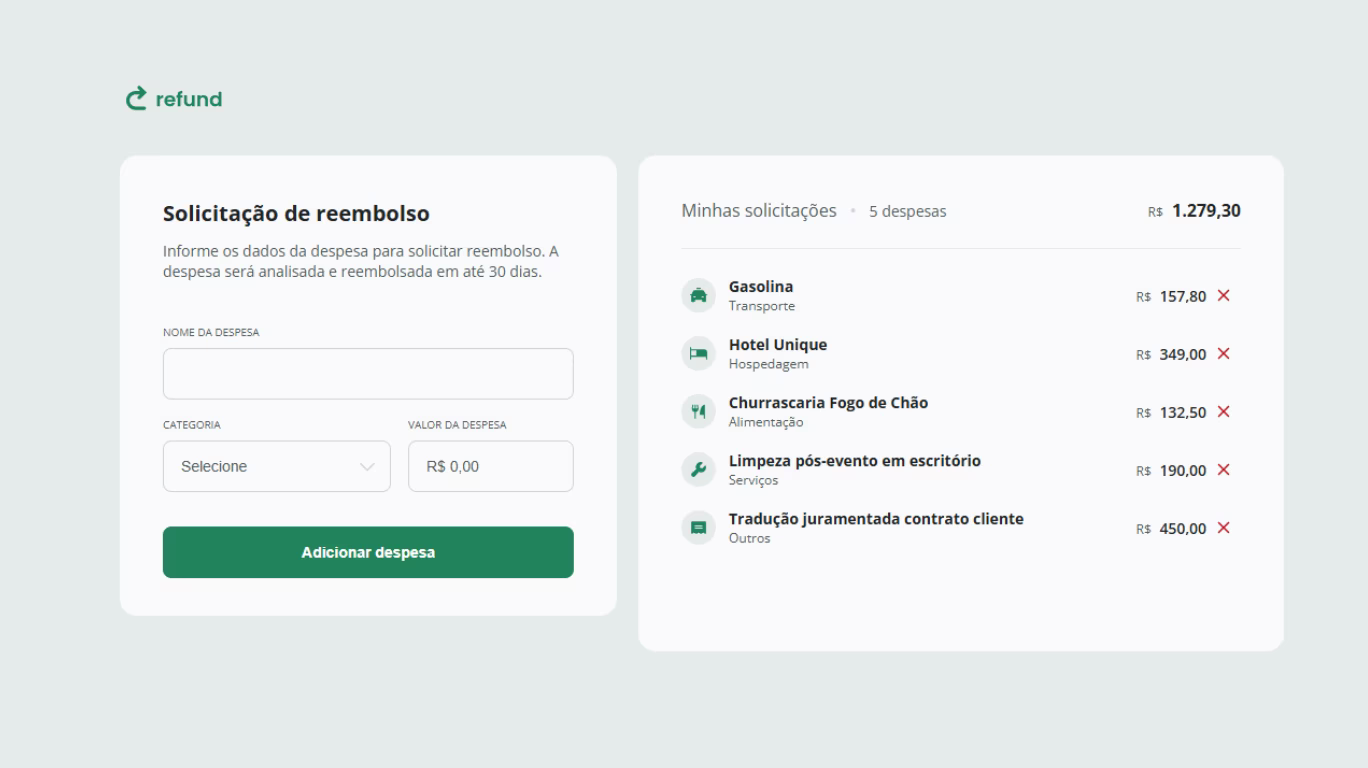The image size is (1368, 768).
Task: Delete the Hotel Unique expense
Action: [1223, 354]
